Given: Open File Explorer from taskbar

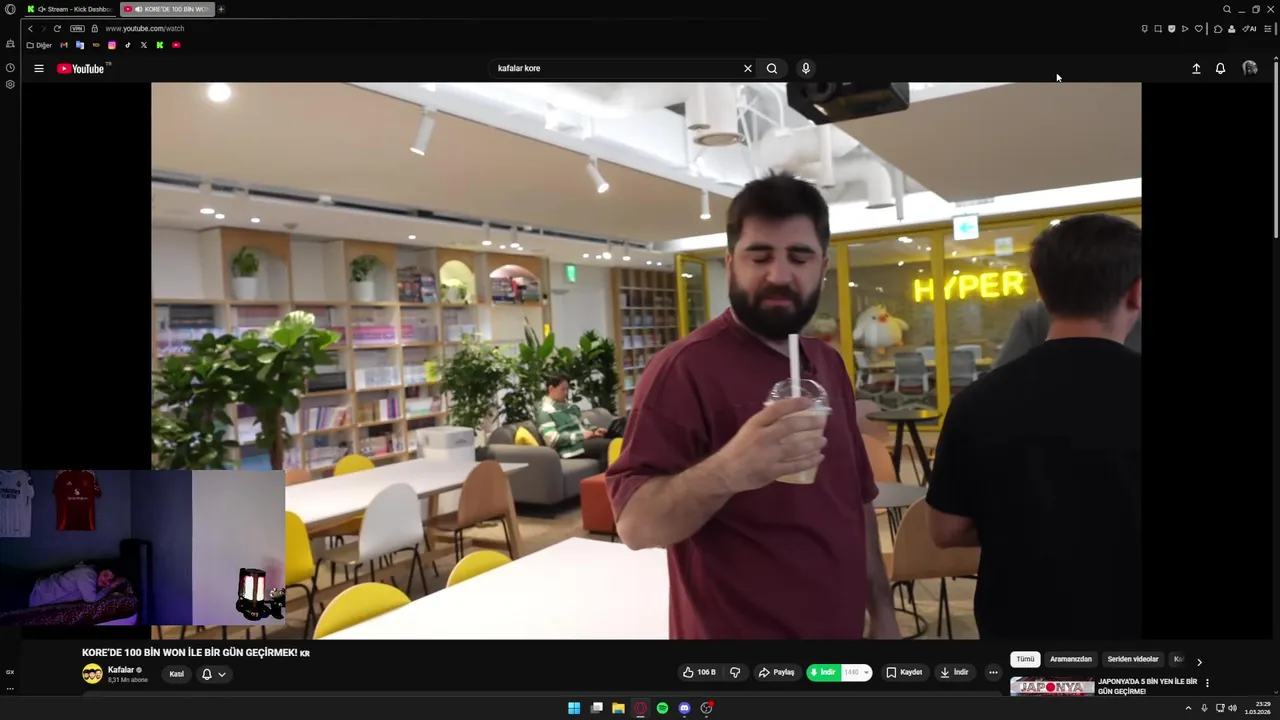Looking at the screenshot, I should click(x=618, y=708).
